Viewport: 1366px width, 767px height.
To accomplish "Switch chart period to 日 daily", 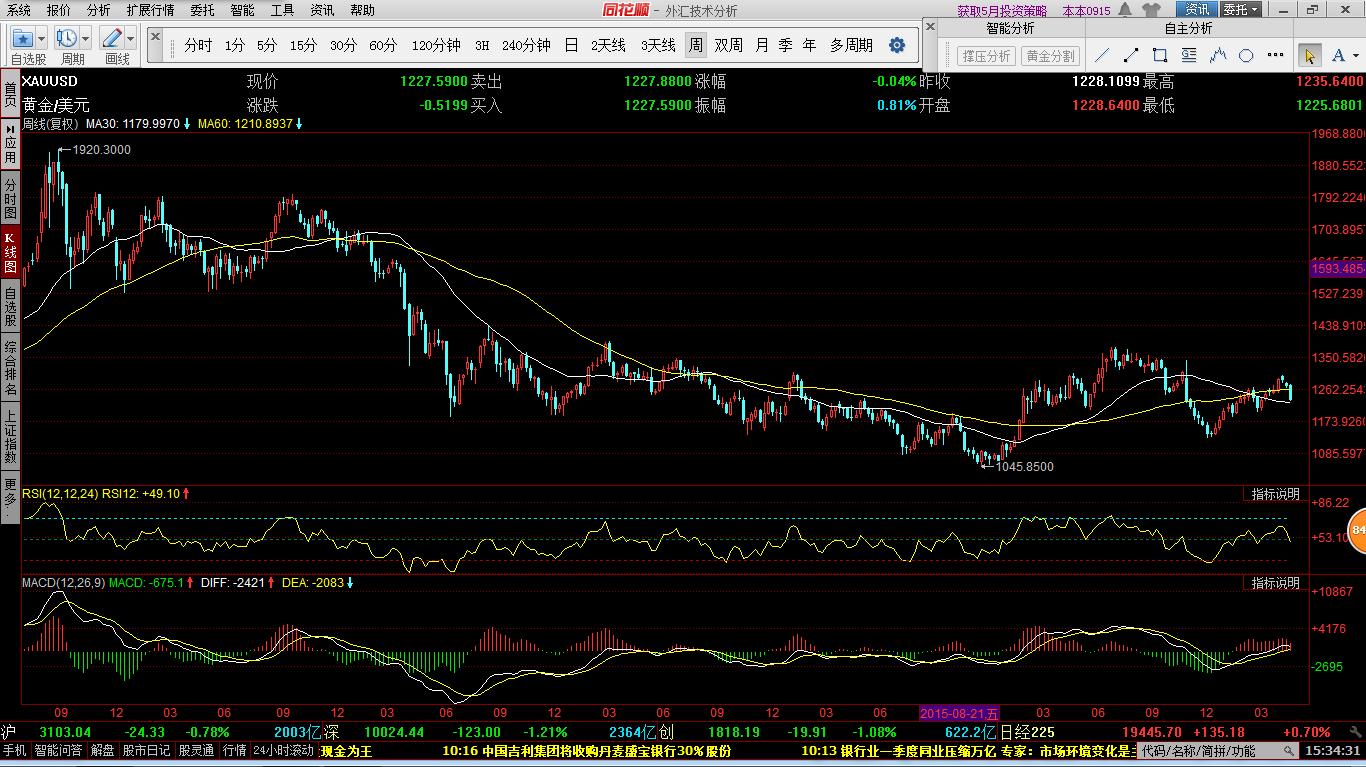I will [x=571, y=45].
